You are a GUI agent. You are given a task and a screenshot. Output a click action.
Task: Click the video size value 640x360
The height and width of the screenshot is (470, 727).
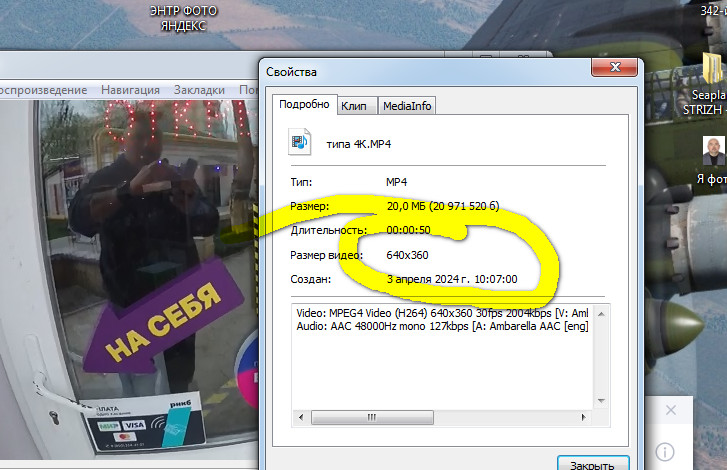pos(407,255)
